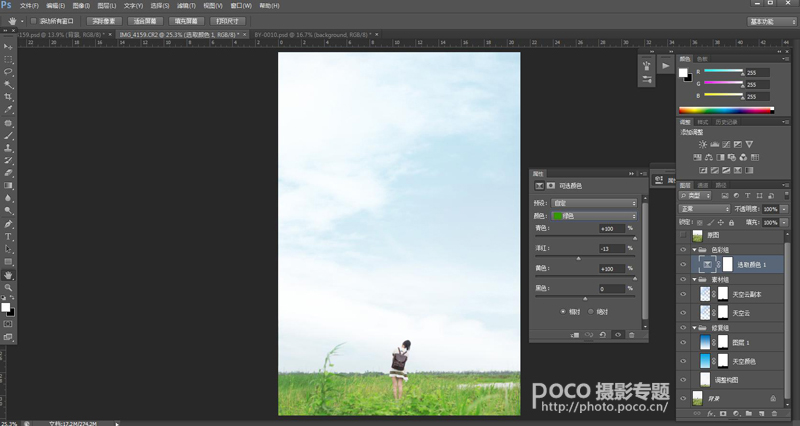Create a new group in Layers panel
The width and height of the screenshot is (800, 426).
(748, 414)
